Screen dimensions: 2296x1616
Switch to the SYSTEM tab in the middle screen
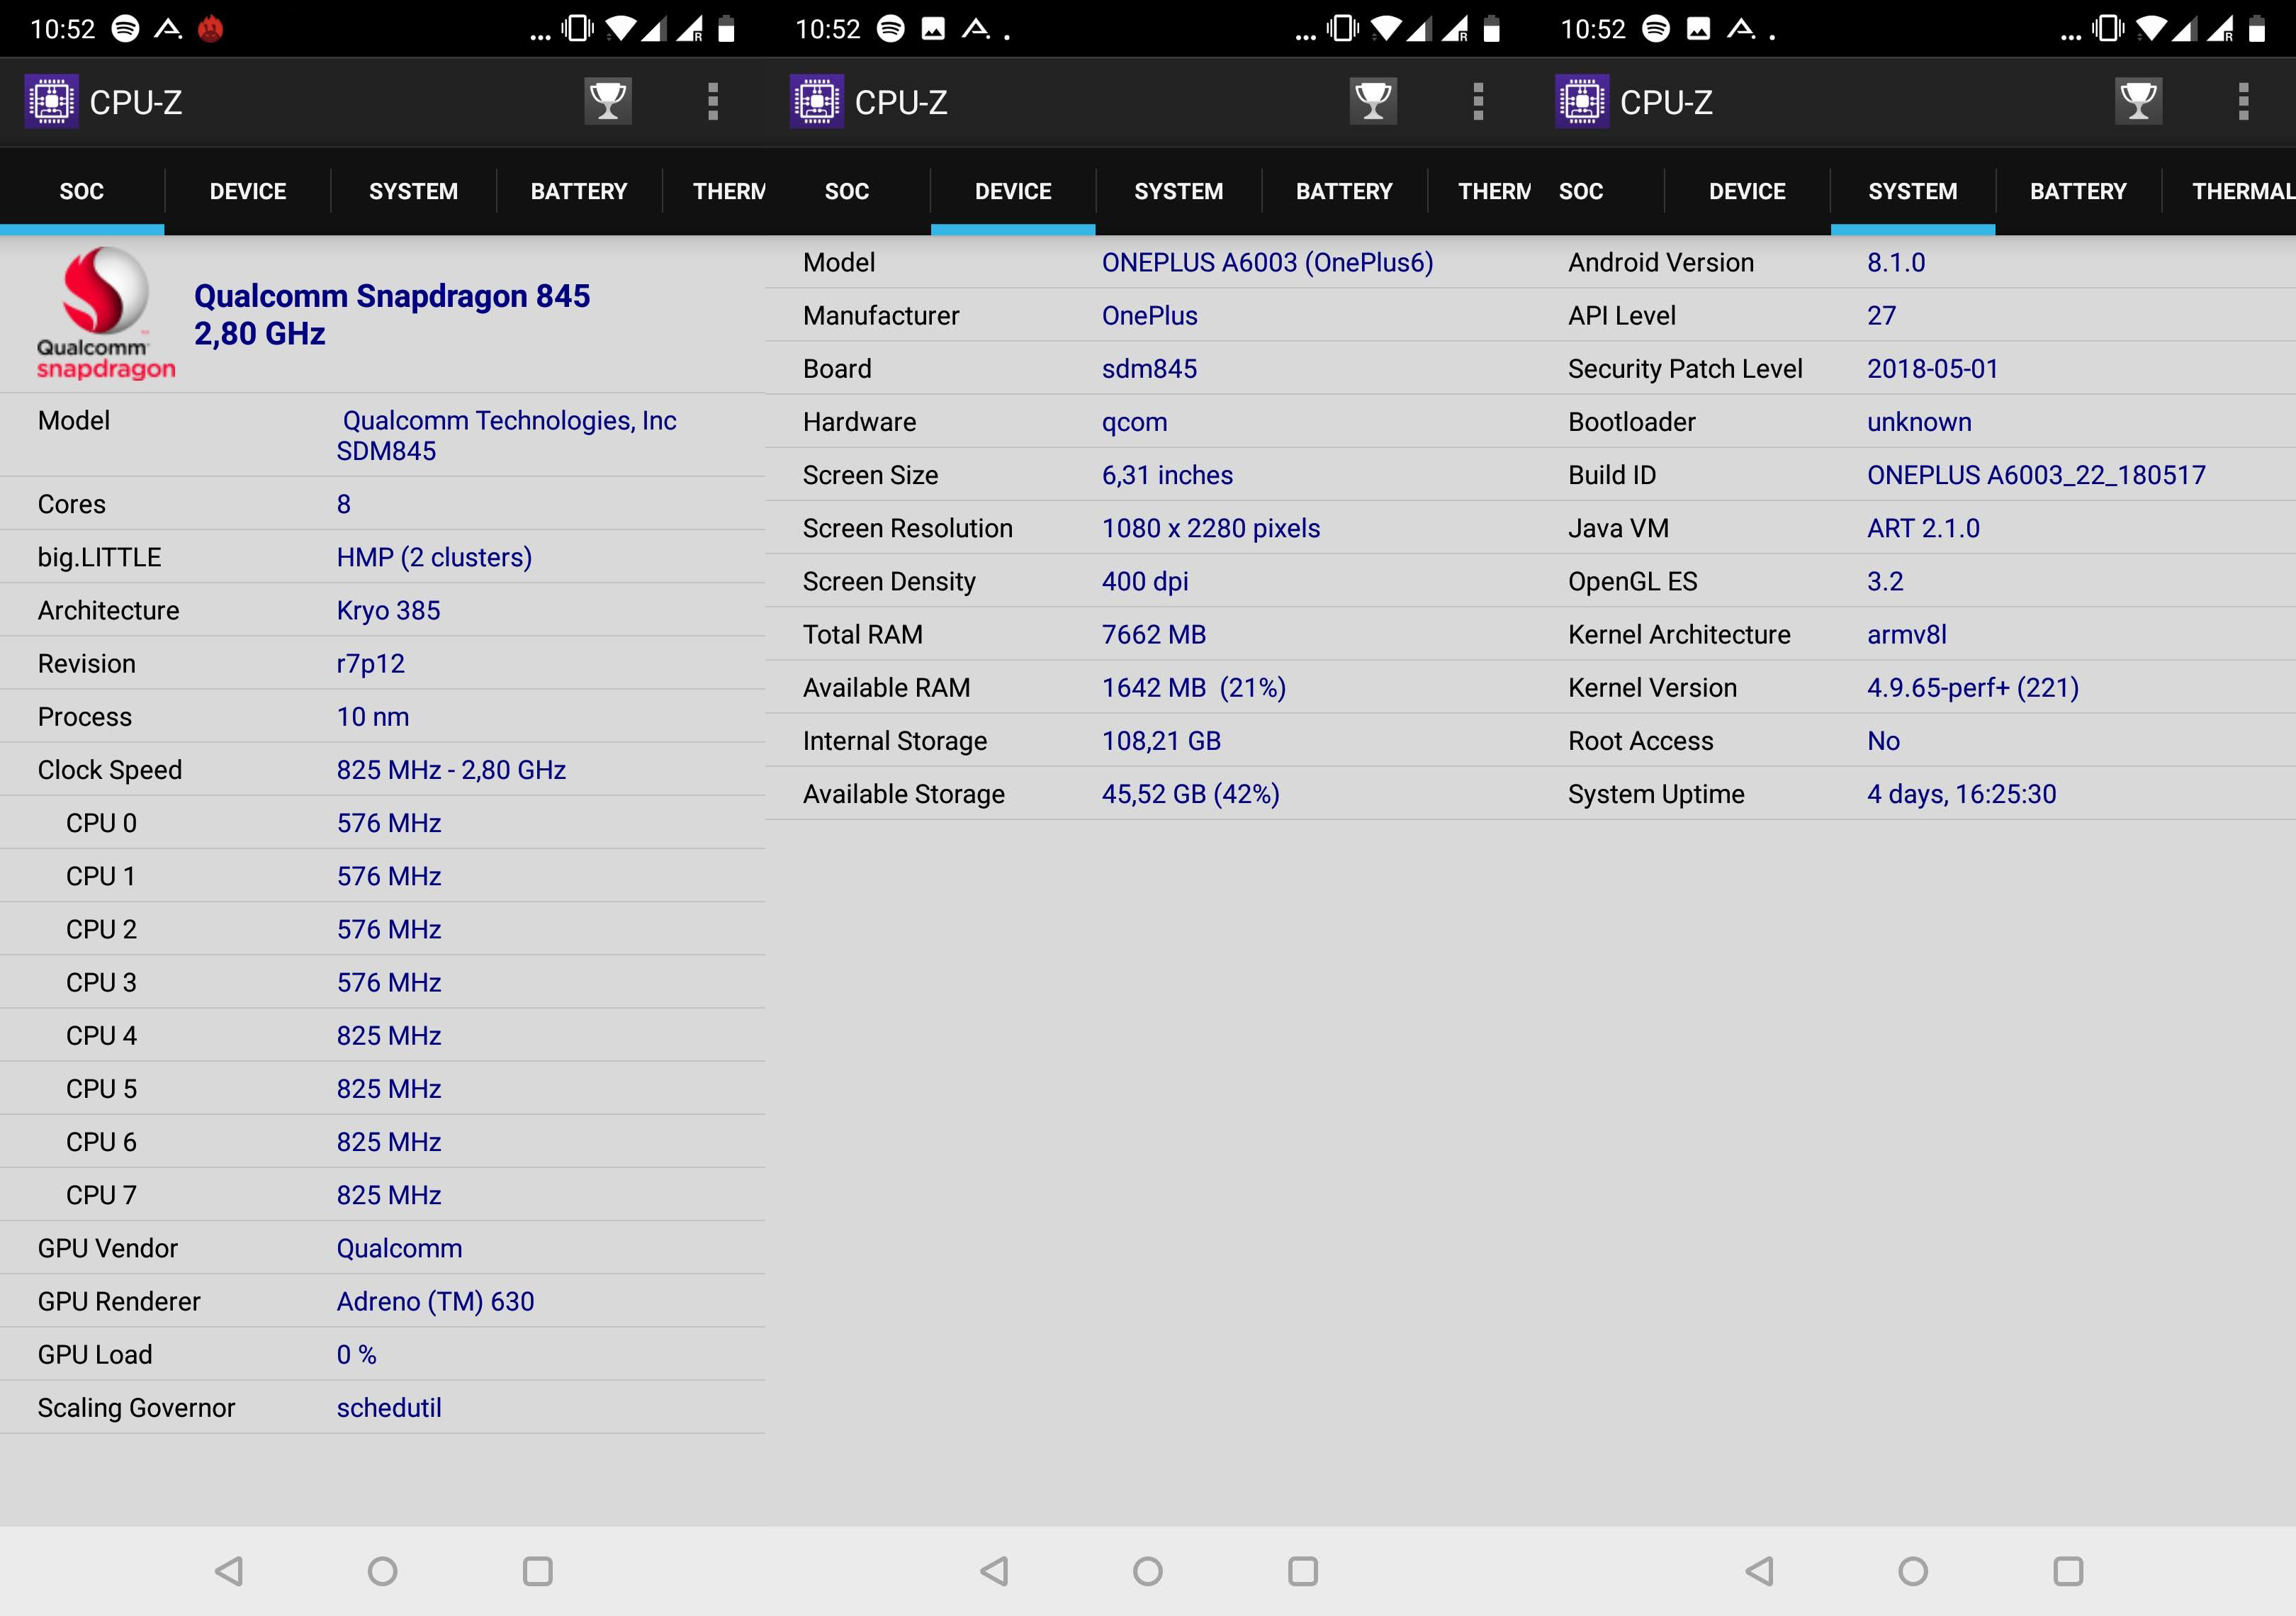[x=1178, y=191]
